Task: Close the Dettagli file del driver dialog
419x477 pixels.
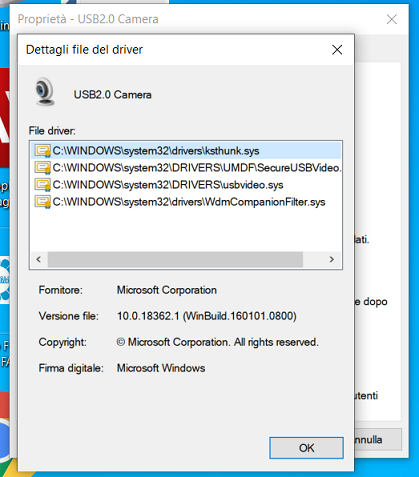Action: coord(337,50)
